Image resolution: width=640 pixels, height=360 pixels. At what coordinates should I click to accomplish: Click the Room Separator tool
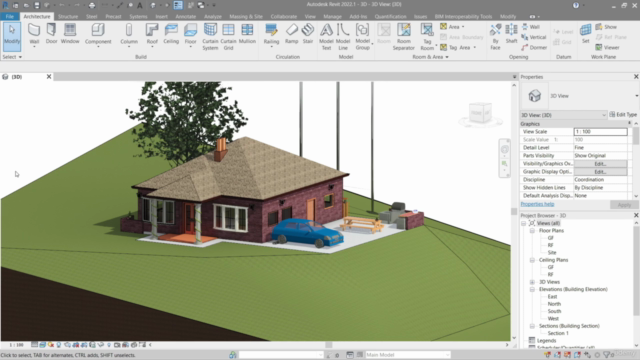click(404, 37)
